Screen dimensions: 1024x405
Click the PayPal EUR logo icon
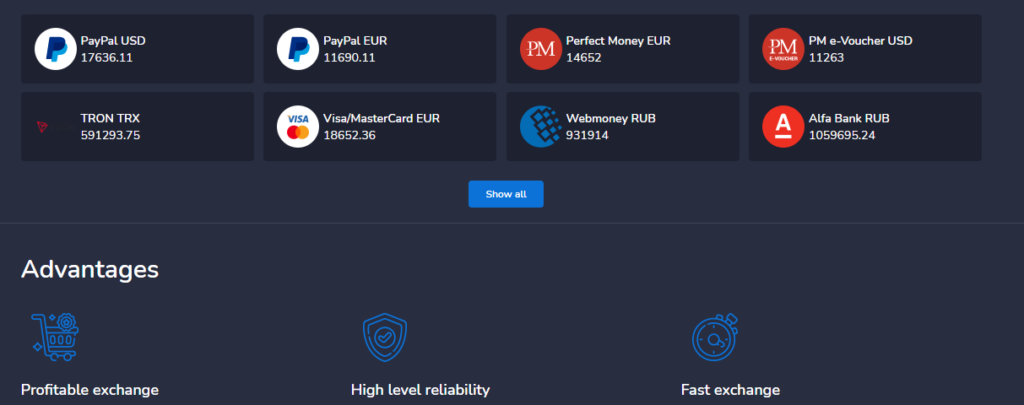(298, 49)
